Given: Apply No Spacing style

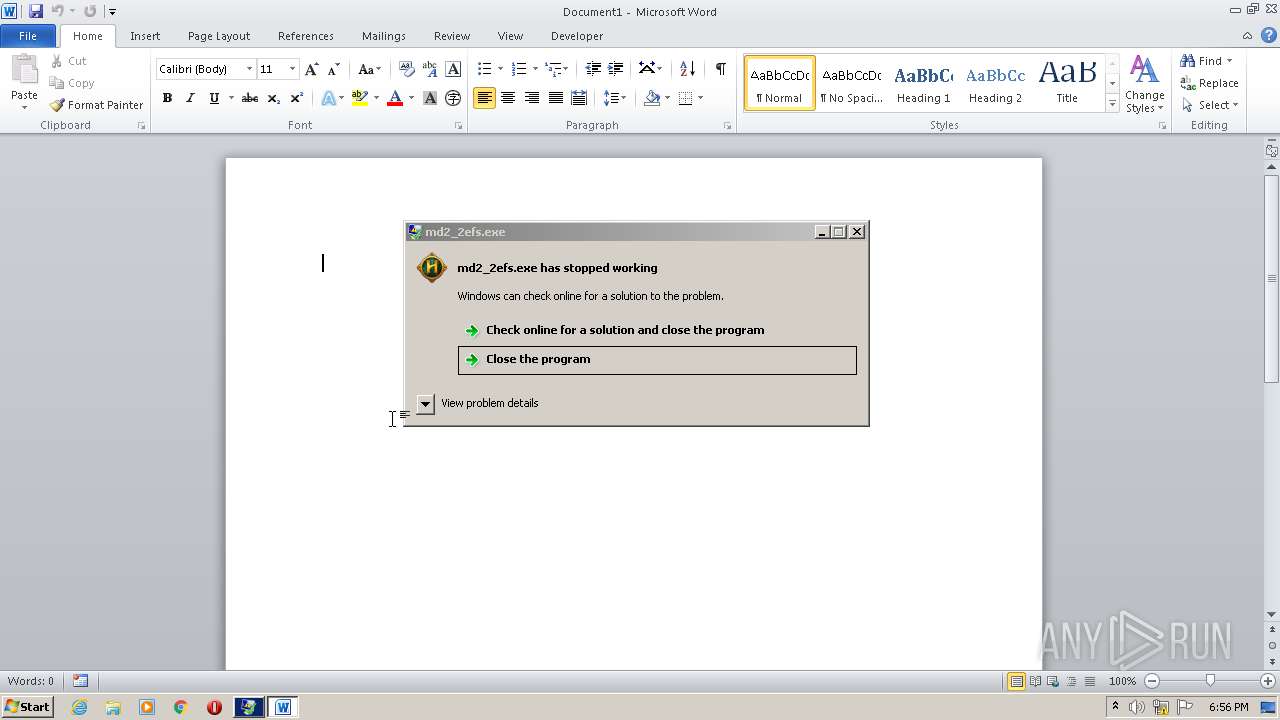Looking at the screenshot, I should (851, 83).
